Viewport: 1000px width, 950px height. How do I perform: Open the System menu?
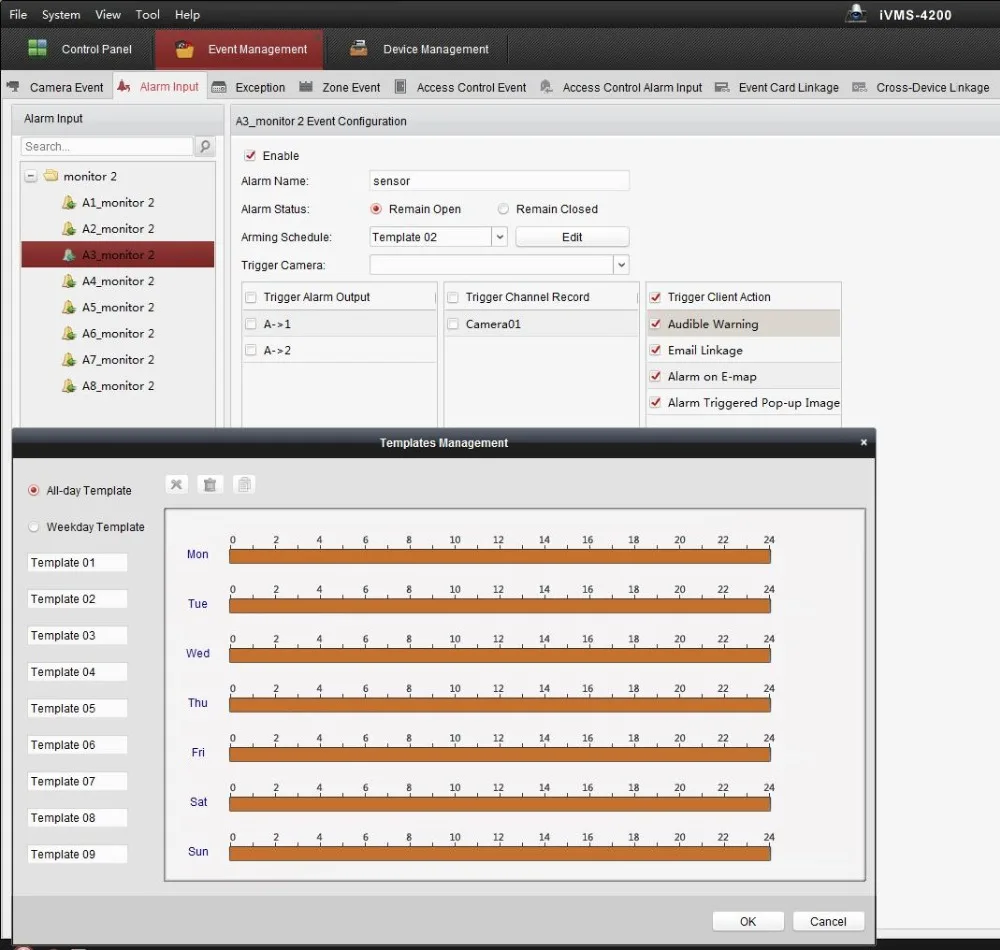click(x=61, y=14)
